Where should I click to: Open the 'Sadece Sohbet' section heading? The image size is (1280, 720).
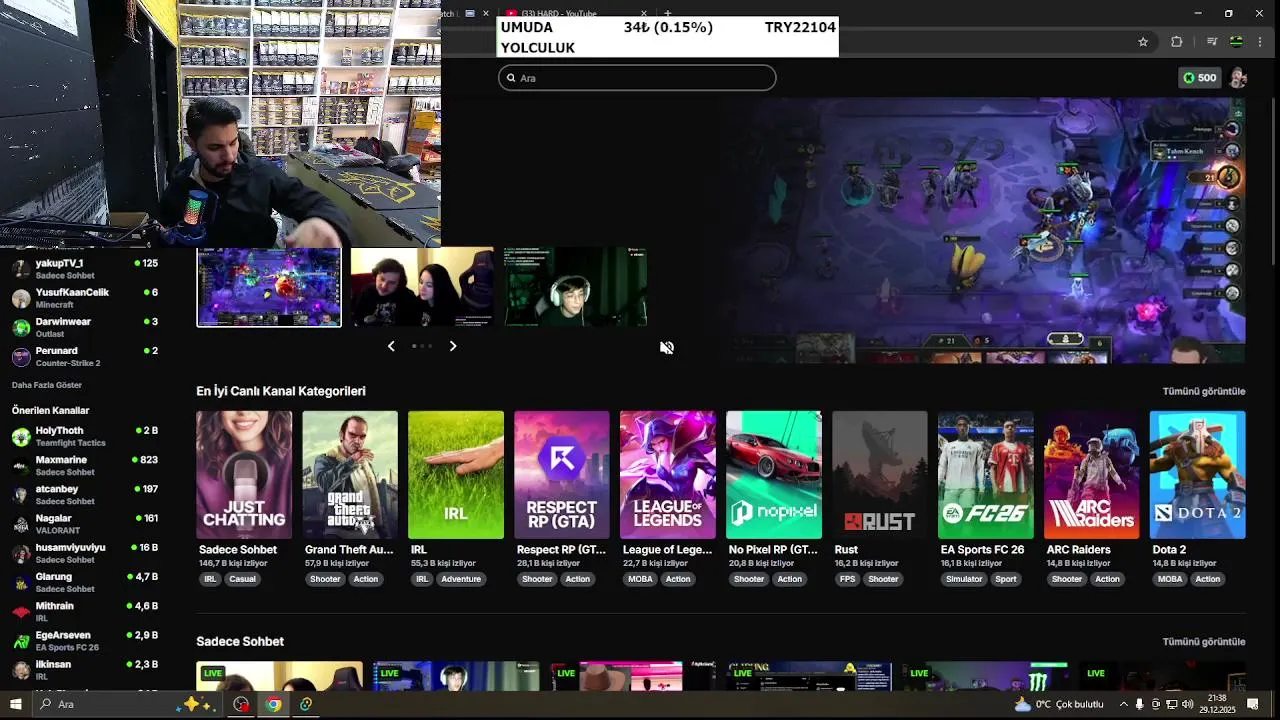click(240, 642)
